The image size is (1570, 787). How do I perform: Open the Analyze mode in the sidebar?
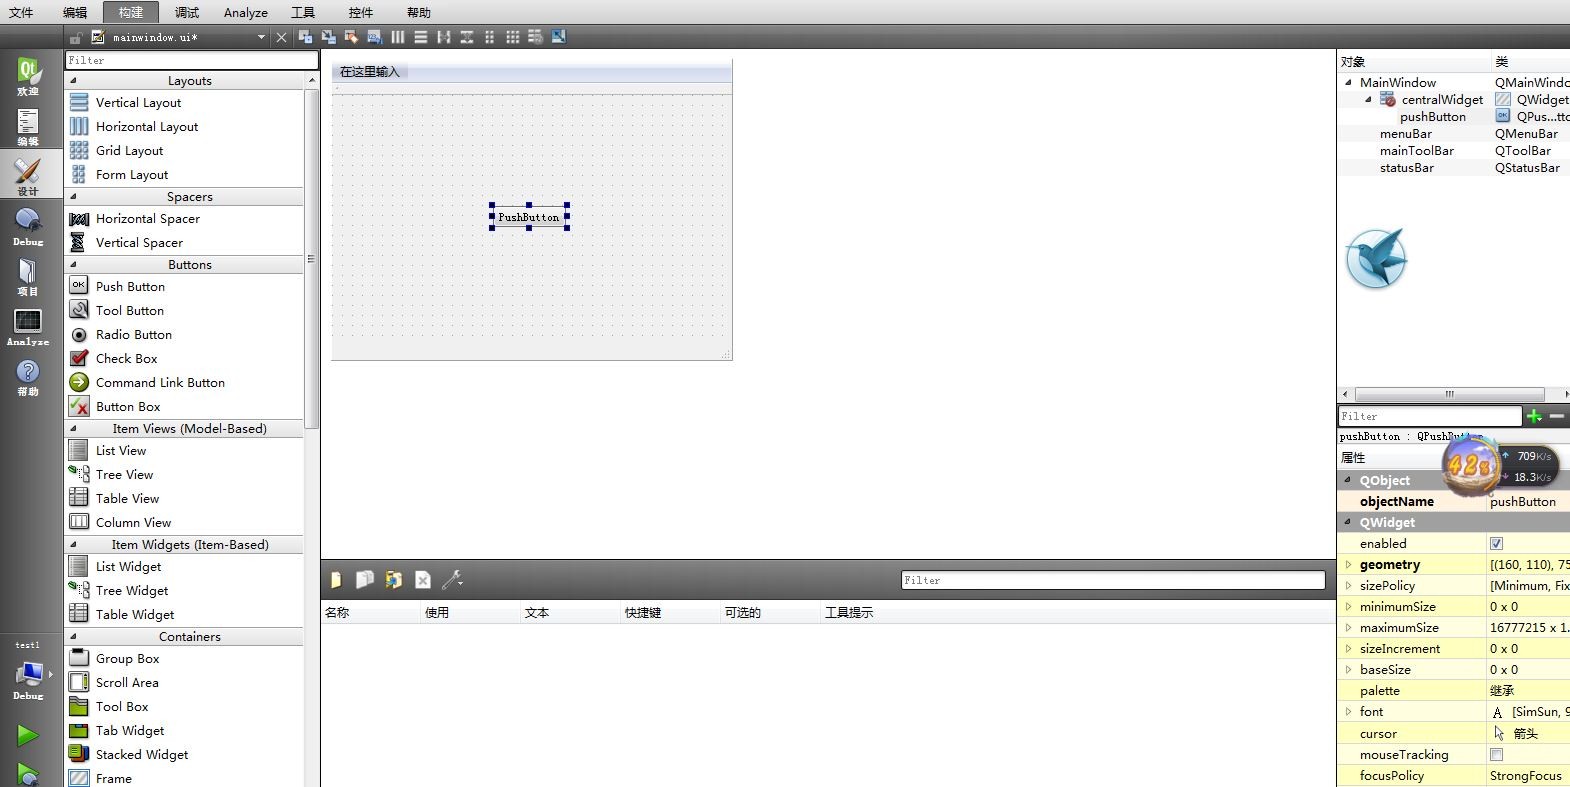point(28,327)
